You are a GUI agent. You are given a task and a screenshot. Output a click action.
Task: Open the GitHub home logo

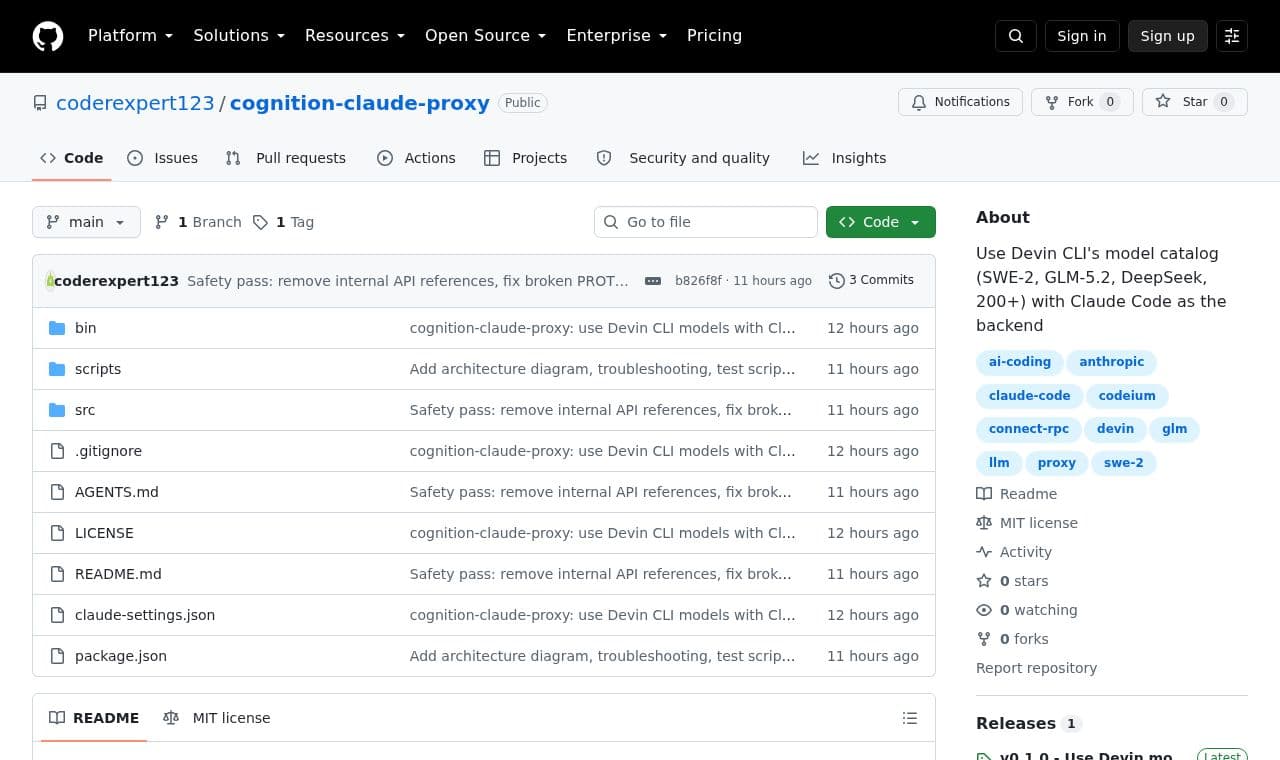pyautogui.click(x=48, y=36)
